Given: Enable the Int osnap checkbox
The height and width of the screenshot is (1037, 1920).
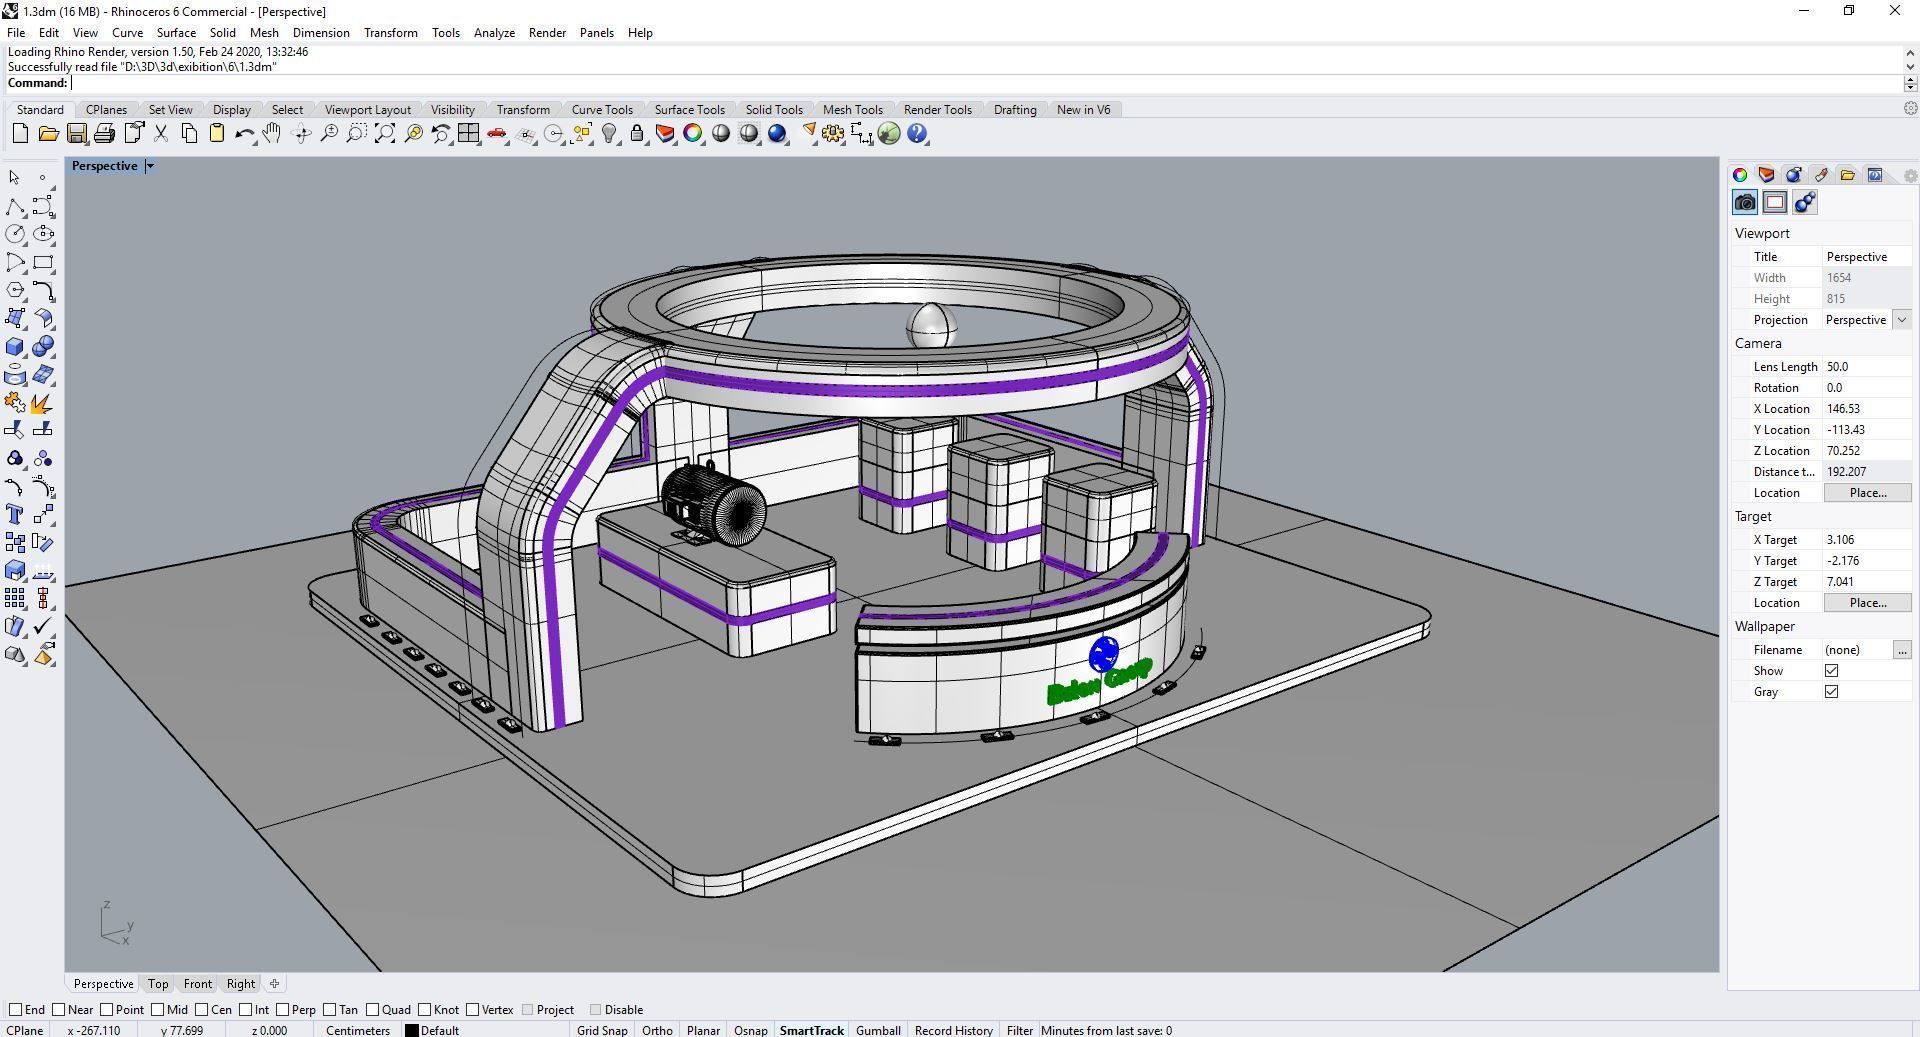Looking at the screenshot, I should (245, 1010).
